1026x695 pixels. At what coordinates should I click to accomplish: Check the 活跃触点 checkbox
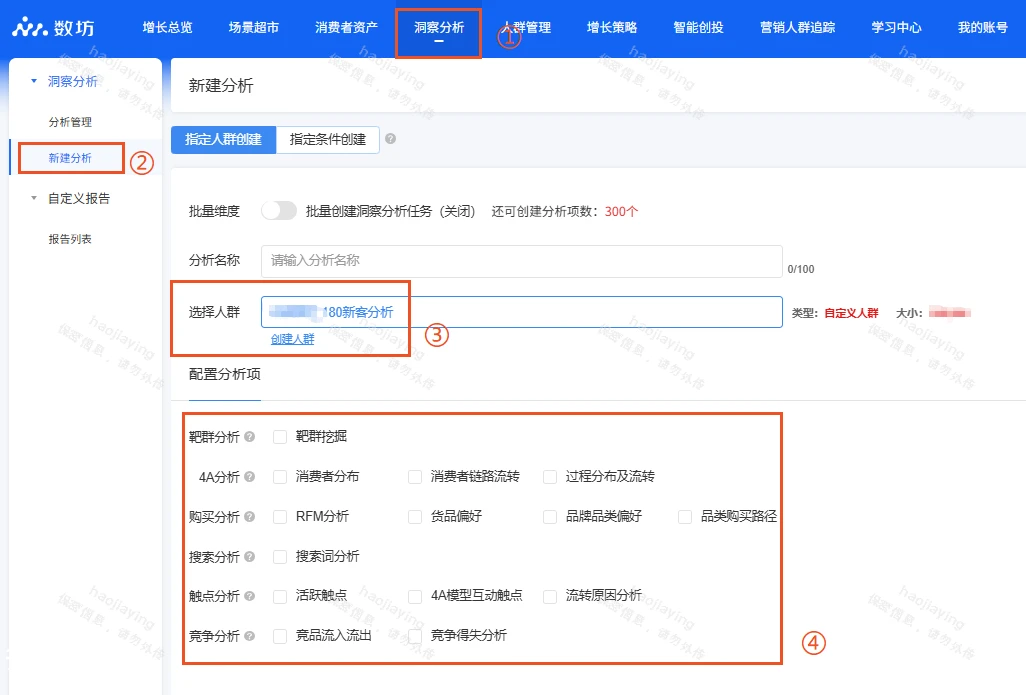[280, 596]
